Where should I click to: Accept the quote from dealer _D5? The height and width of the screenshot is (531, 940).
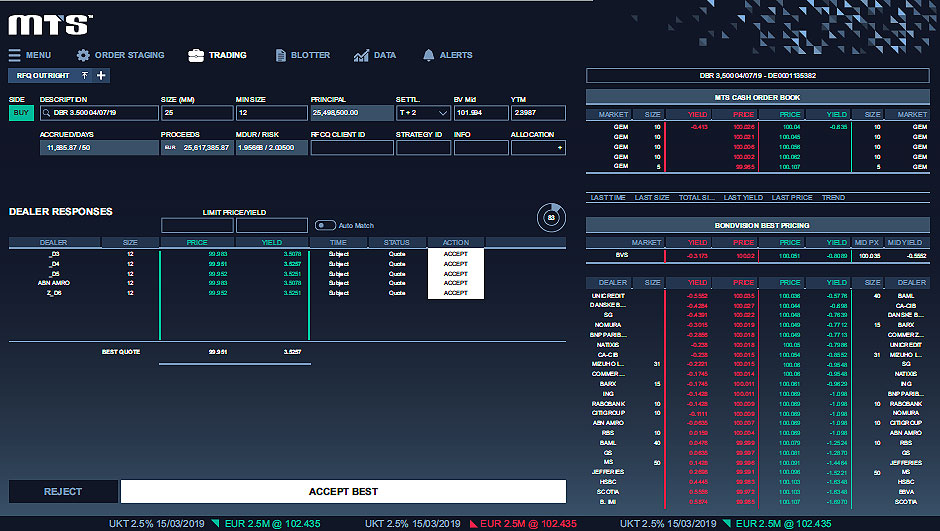(456, 274)
